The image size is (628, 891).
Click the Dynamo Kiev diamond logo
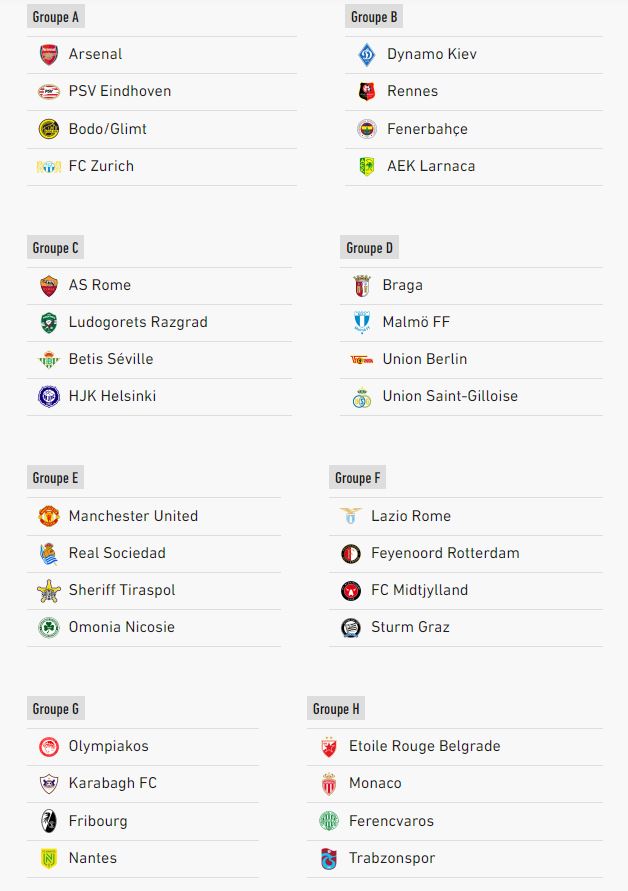pyautogui.click(x=367, y=55)
